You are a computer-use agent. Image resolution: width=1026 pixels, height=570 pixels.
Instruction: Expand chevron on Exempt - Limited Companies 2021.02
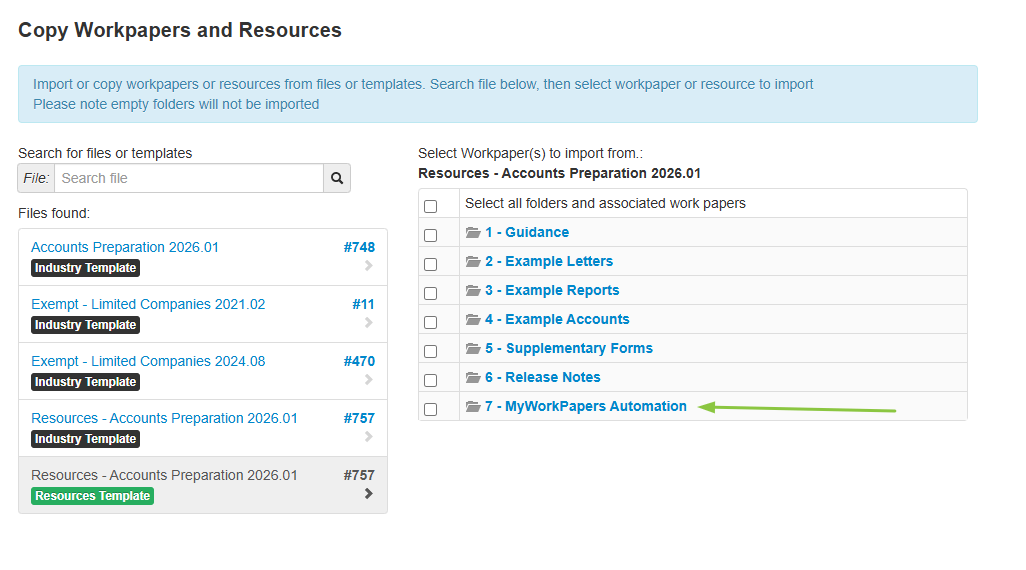point(368,323)
